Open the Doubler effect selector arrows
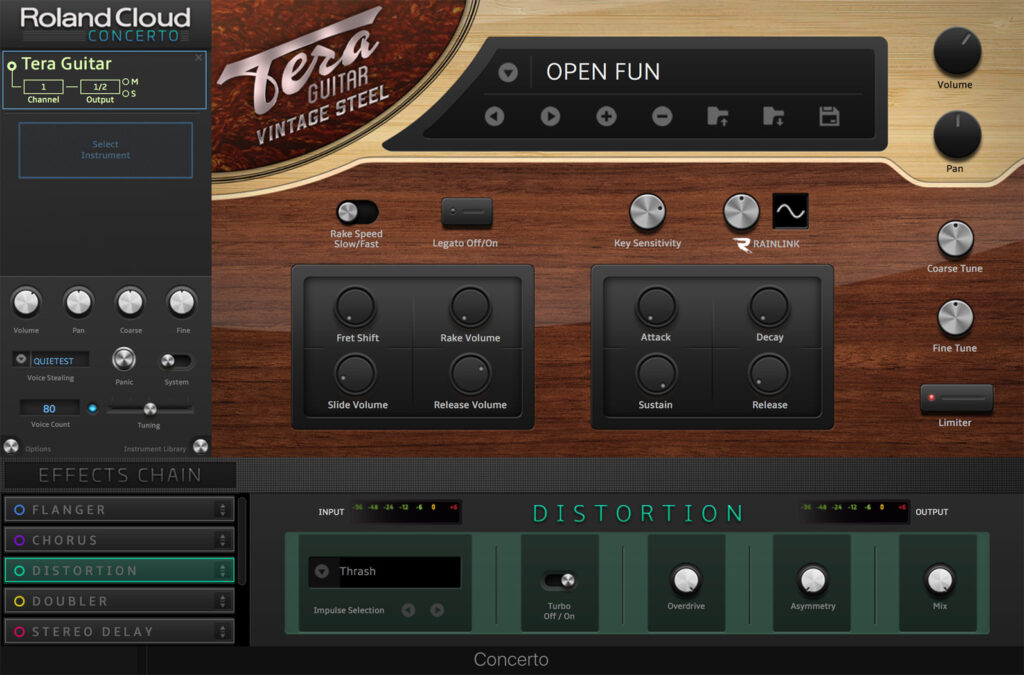This screenshot has height=675, width=1024. click(222, 601)
